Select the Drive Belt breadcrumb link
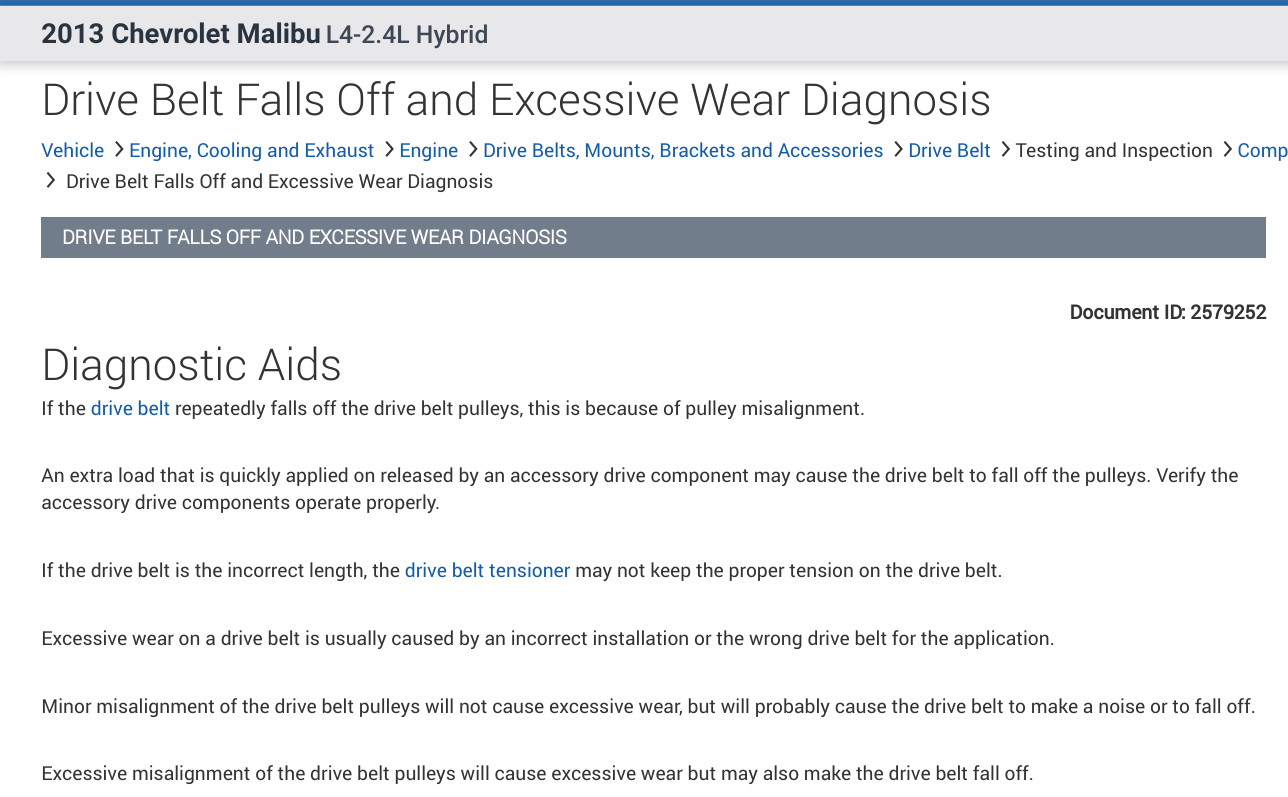Screen dimensions: 1288x797 point(949,150)
